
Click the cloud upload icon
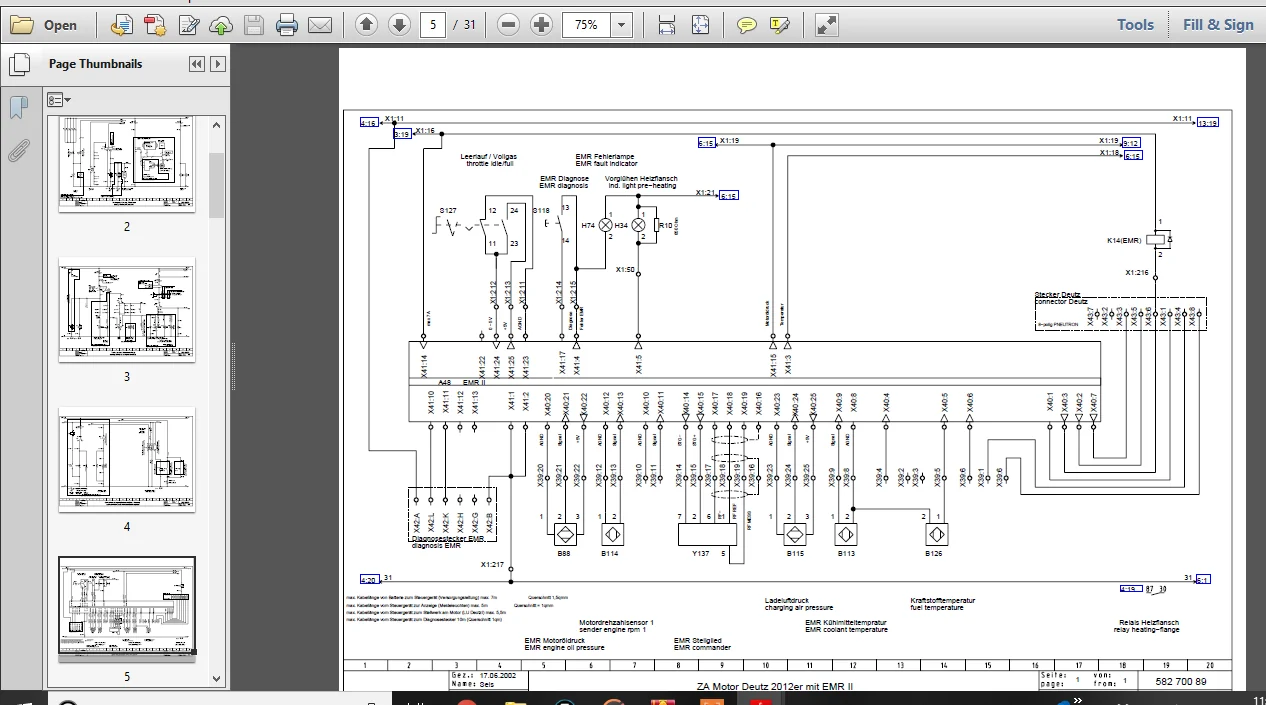(221, 25)
